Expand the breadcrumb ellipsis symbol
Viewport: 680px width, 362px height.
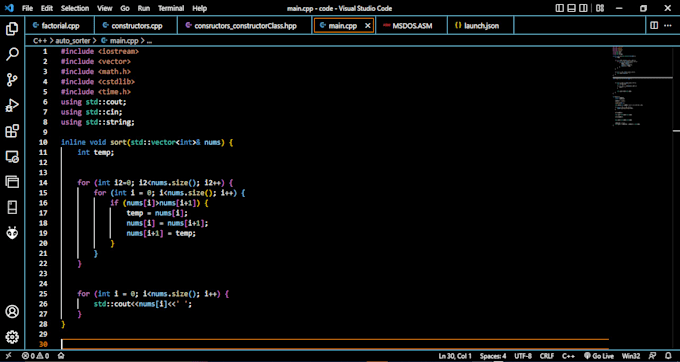pos(150,41)
